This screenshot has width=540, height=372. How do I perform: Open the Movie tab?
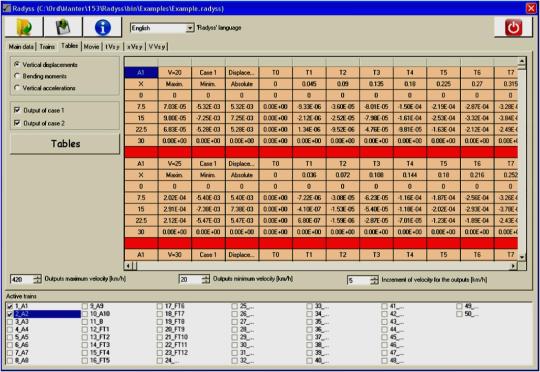(x=91, y=46)
